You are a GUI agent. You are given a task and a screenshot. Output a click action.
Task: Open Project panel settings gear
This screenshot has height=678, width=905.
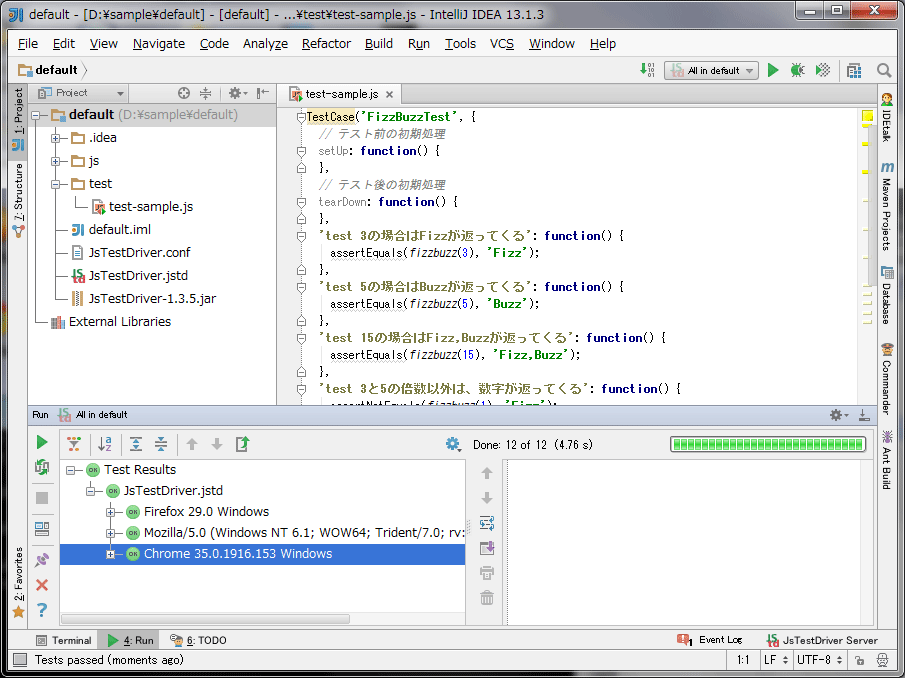coord(237,93)
